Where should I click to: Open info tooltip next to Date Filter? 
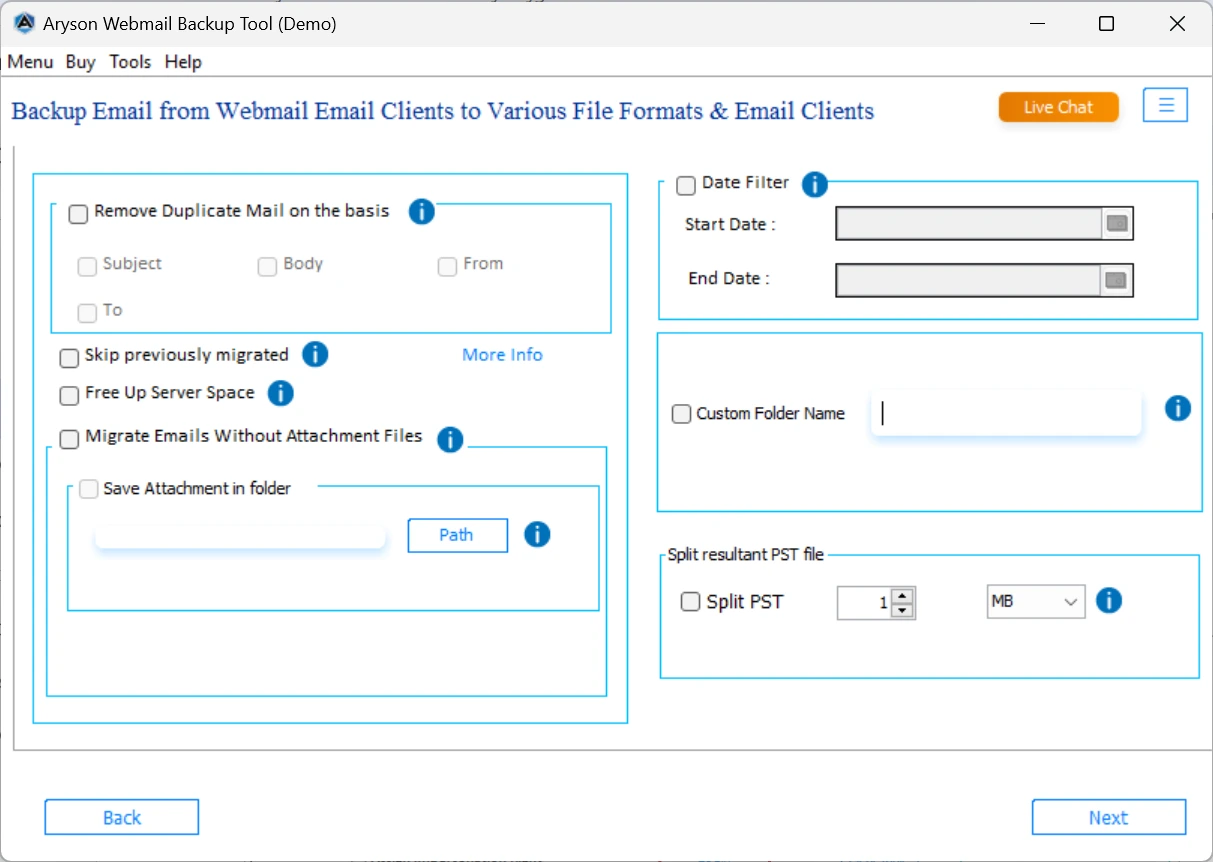pos(814,185)
